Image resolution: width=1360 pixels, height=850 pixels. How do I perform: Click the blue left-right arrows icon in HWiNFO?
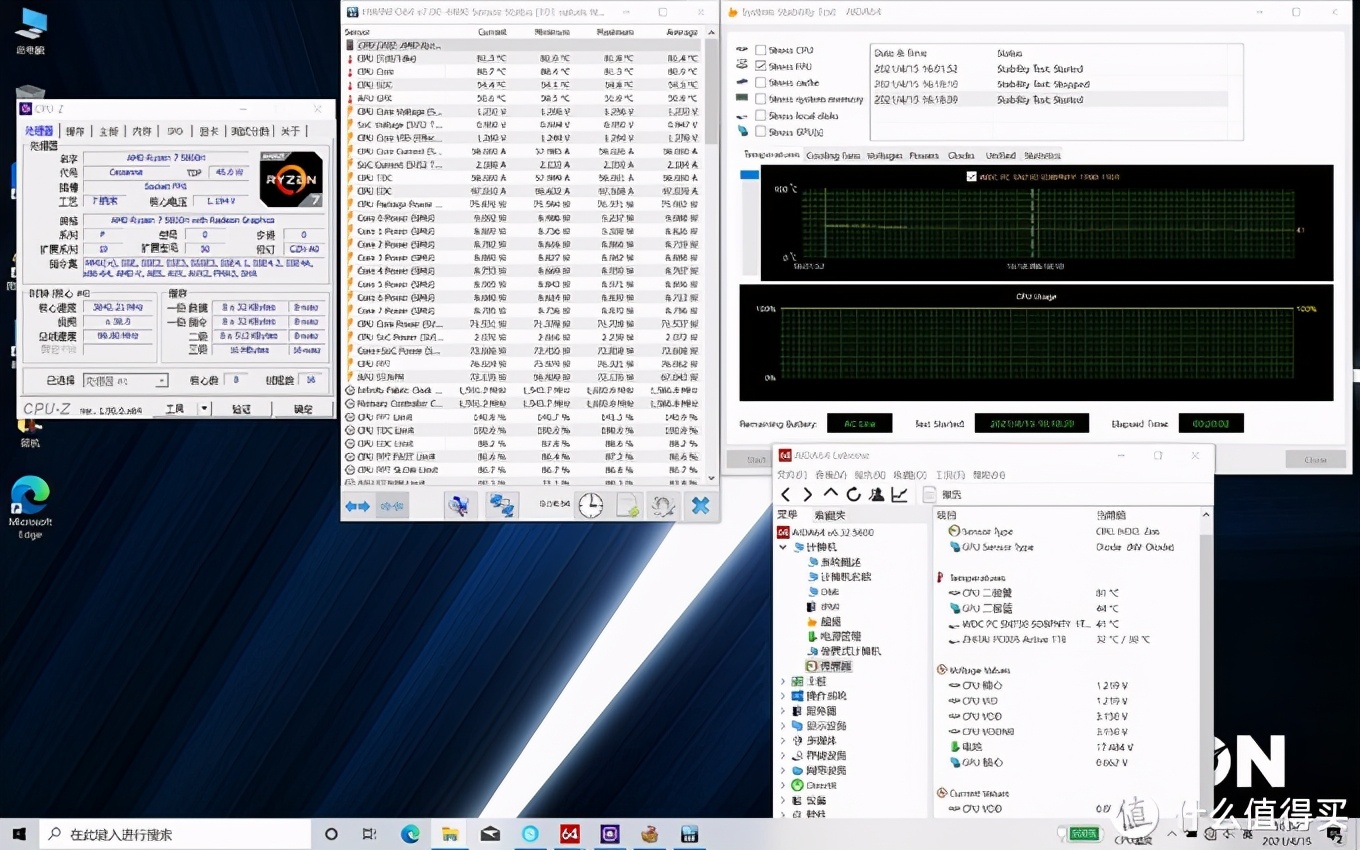point(357,506)
